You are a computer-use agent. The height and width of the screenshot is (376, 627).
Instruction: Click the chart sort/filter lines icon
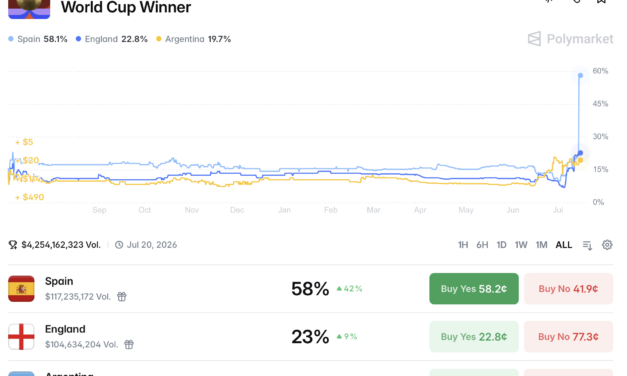click(x=587, y=245)
